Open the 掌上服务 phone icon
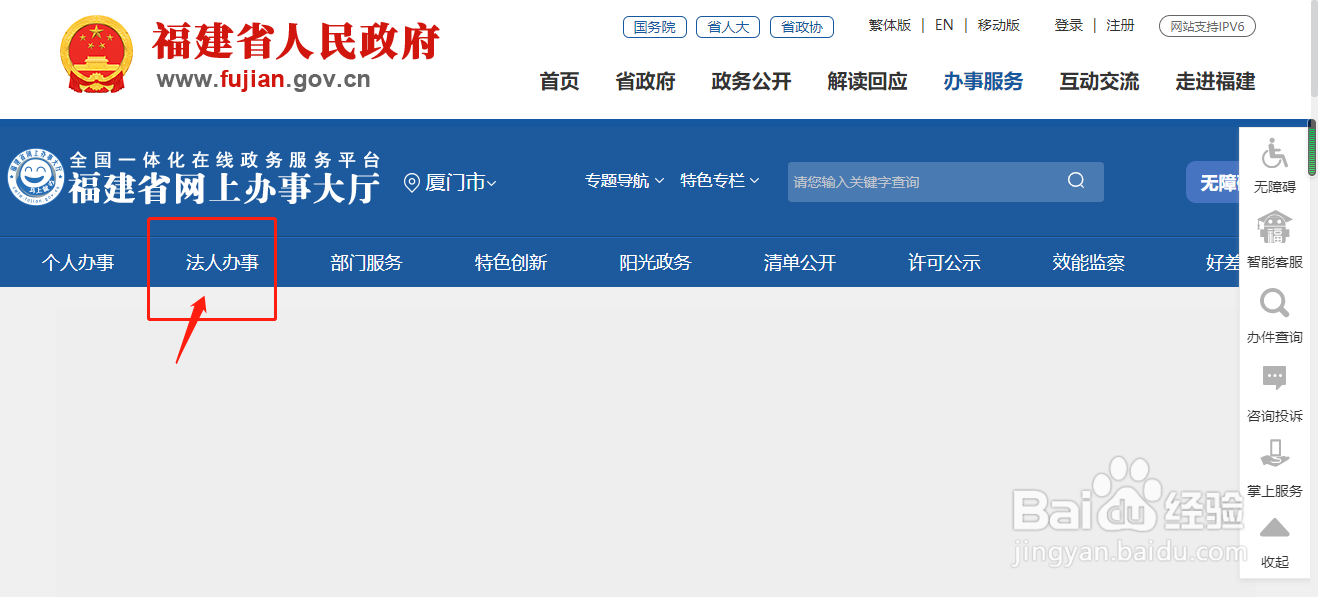The width and height of the screenshot is (1318, 597). click(1274, 453)
